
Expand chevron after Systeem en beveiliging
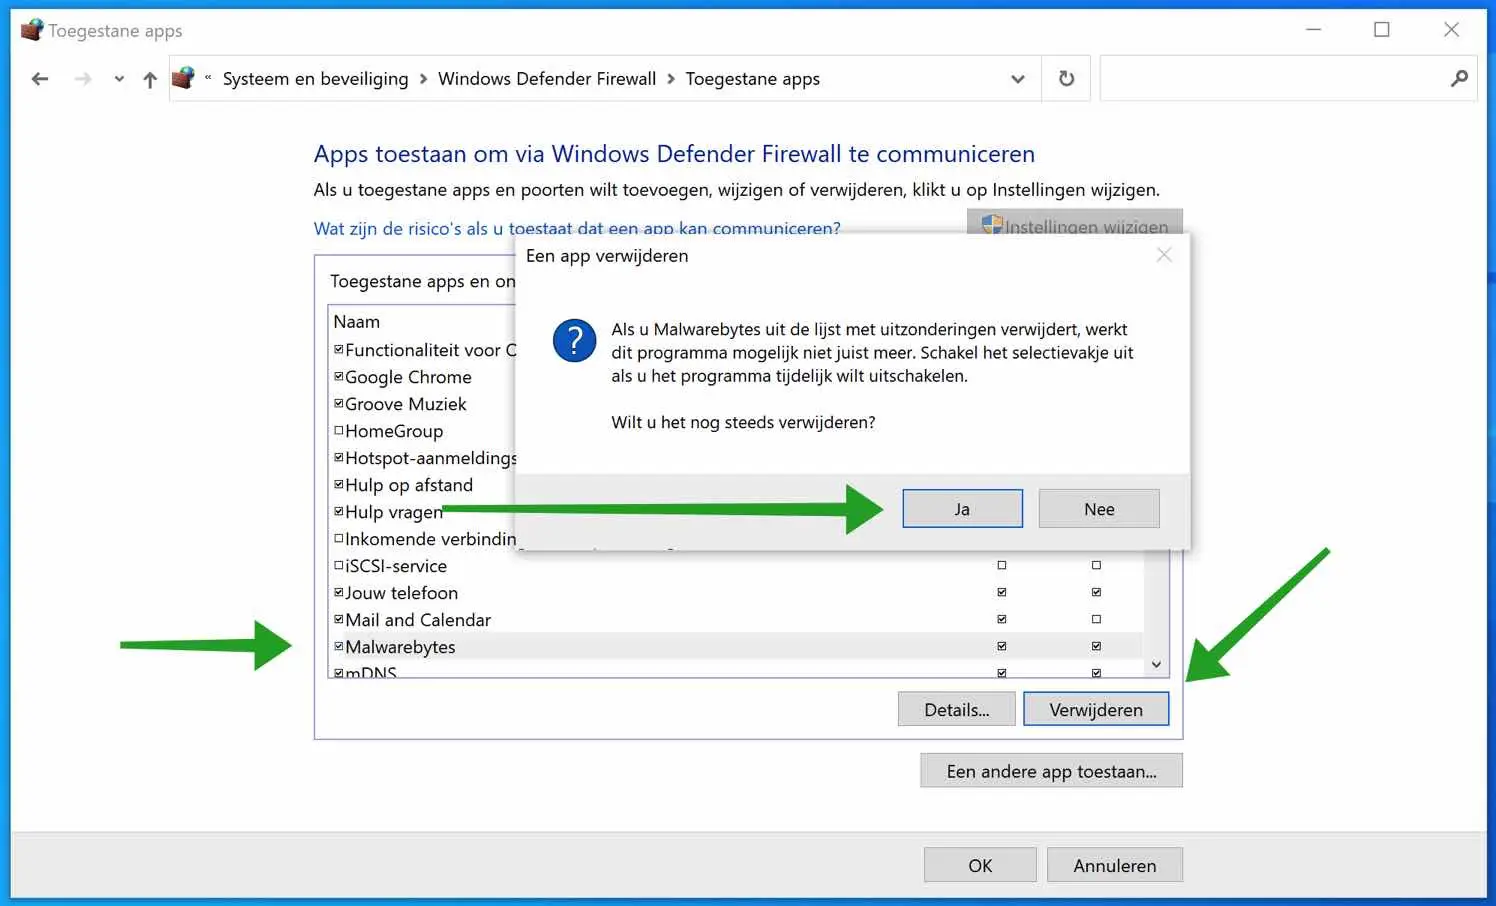pos(423,79)
